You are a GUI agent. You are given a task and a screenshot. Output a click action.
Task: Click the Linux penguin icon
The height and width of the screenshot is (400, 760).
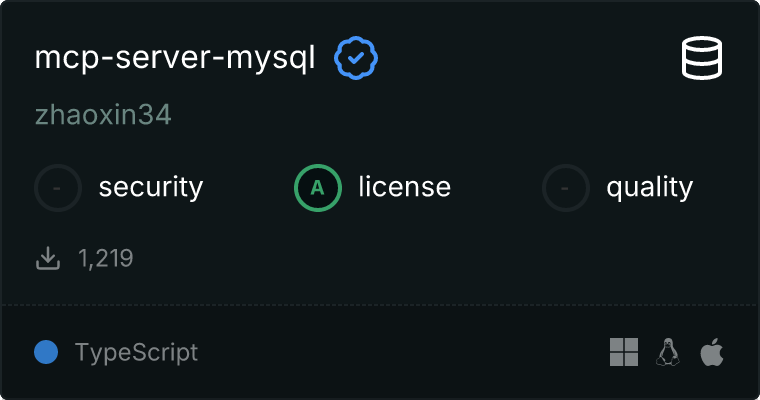[667, 352]
